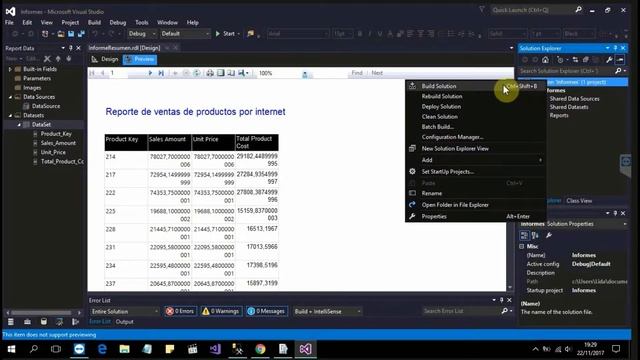Select Shared Data Sources in Solution Explorer
640x360 pixels.
coord(574,99)
